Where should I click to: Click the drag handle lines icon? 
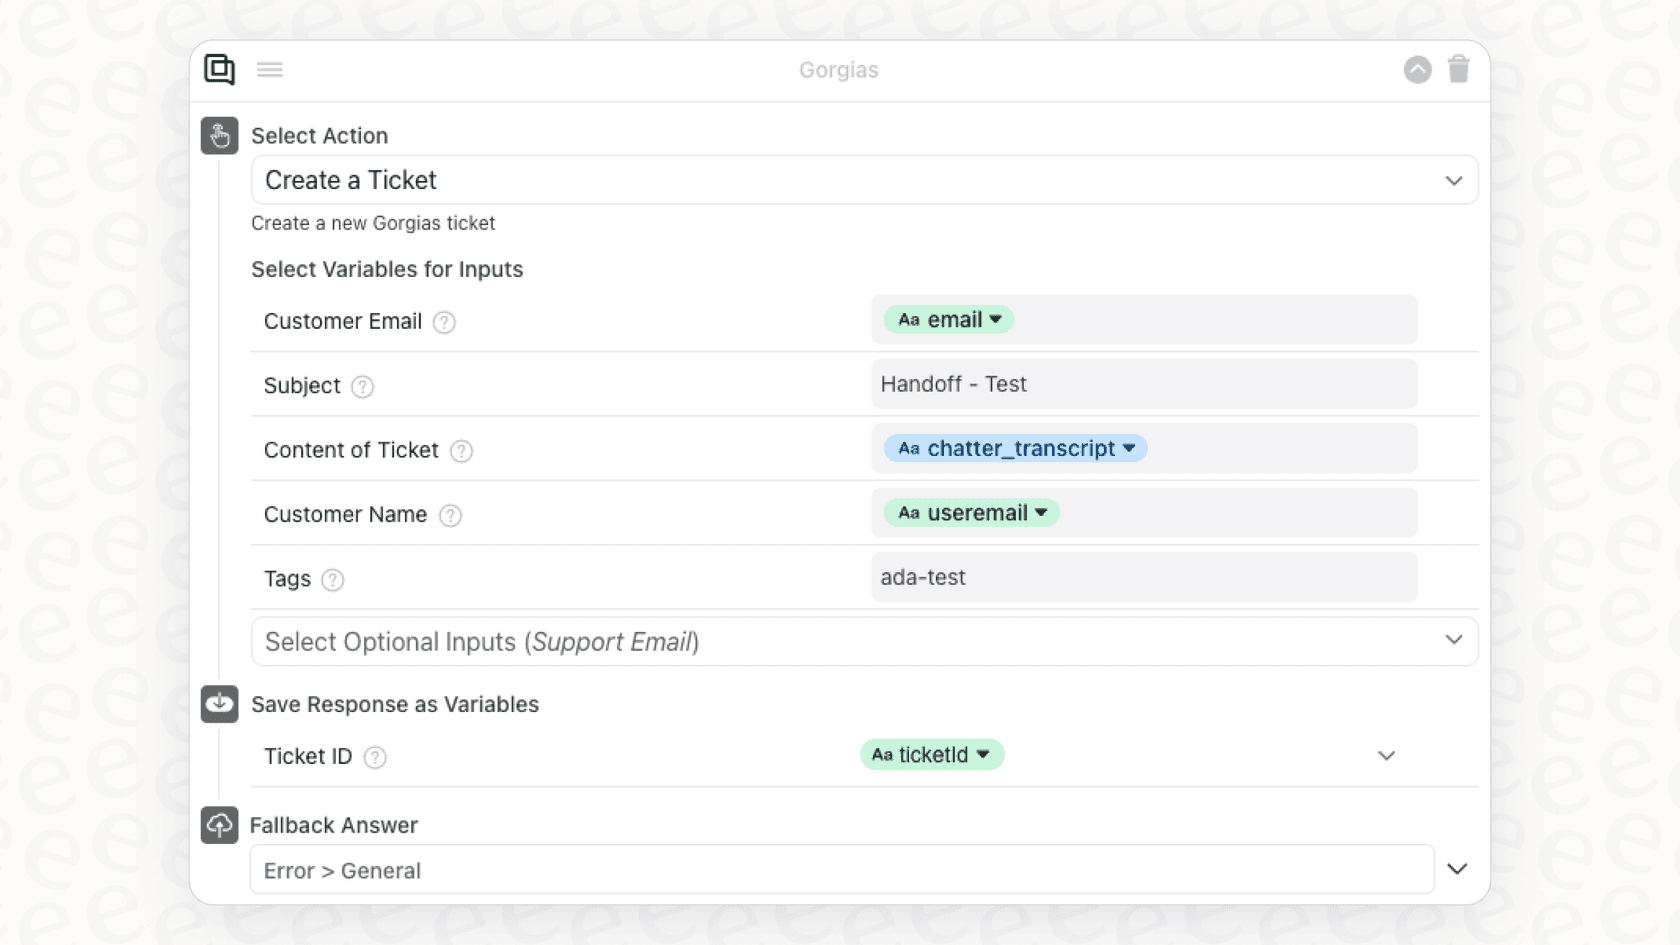point(270,69)
